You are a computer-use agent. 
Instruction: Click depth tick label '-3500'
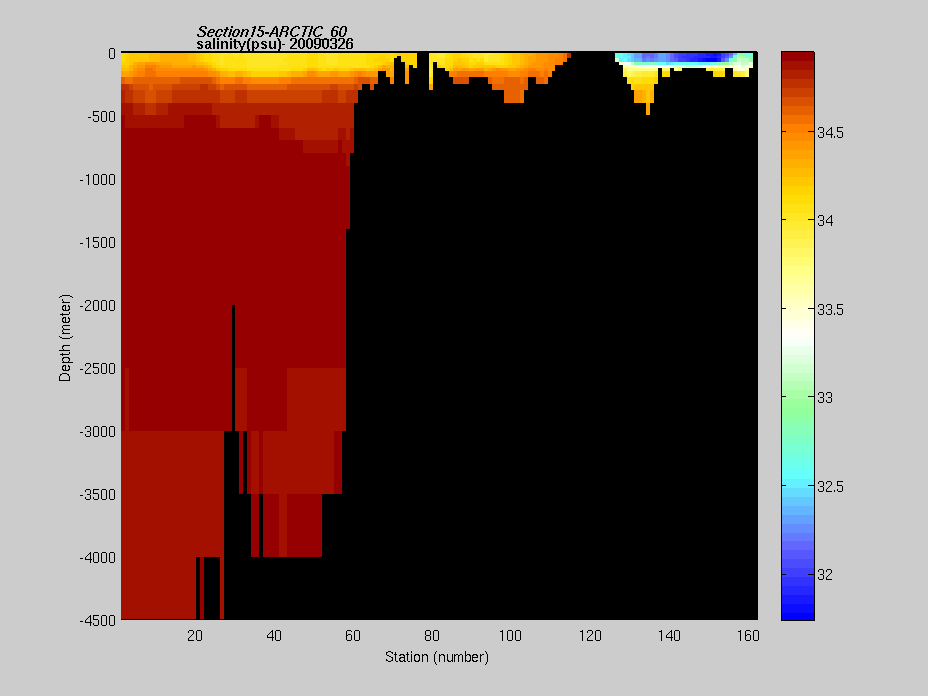click(98, 495)
